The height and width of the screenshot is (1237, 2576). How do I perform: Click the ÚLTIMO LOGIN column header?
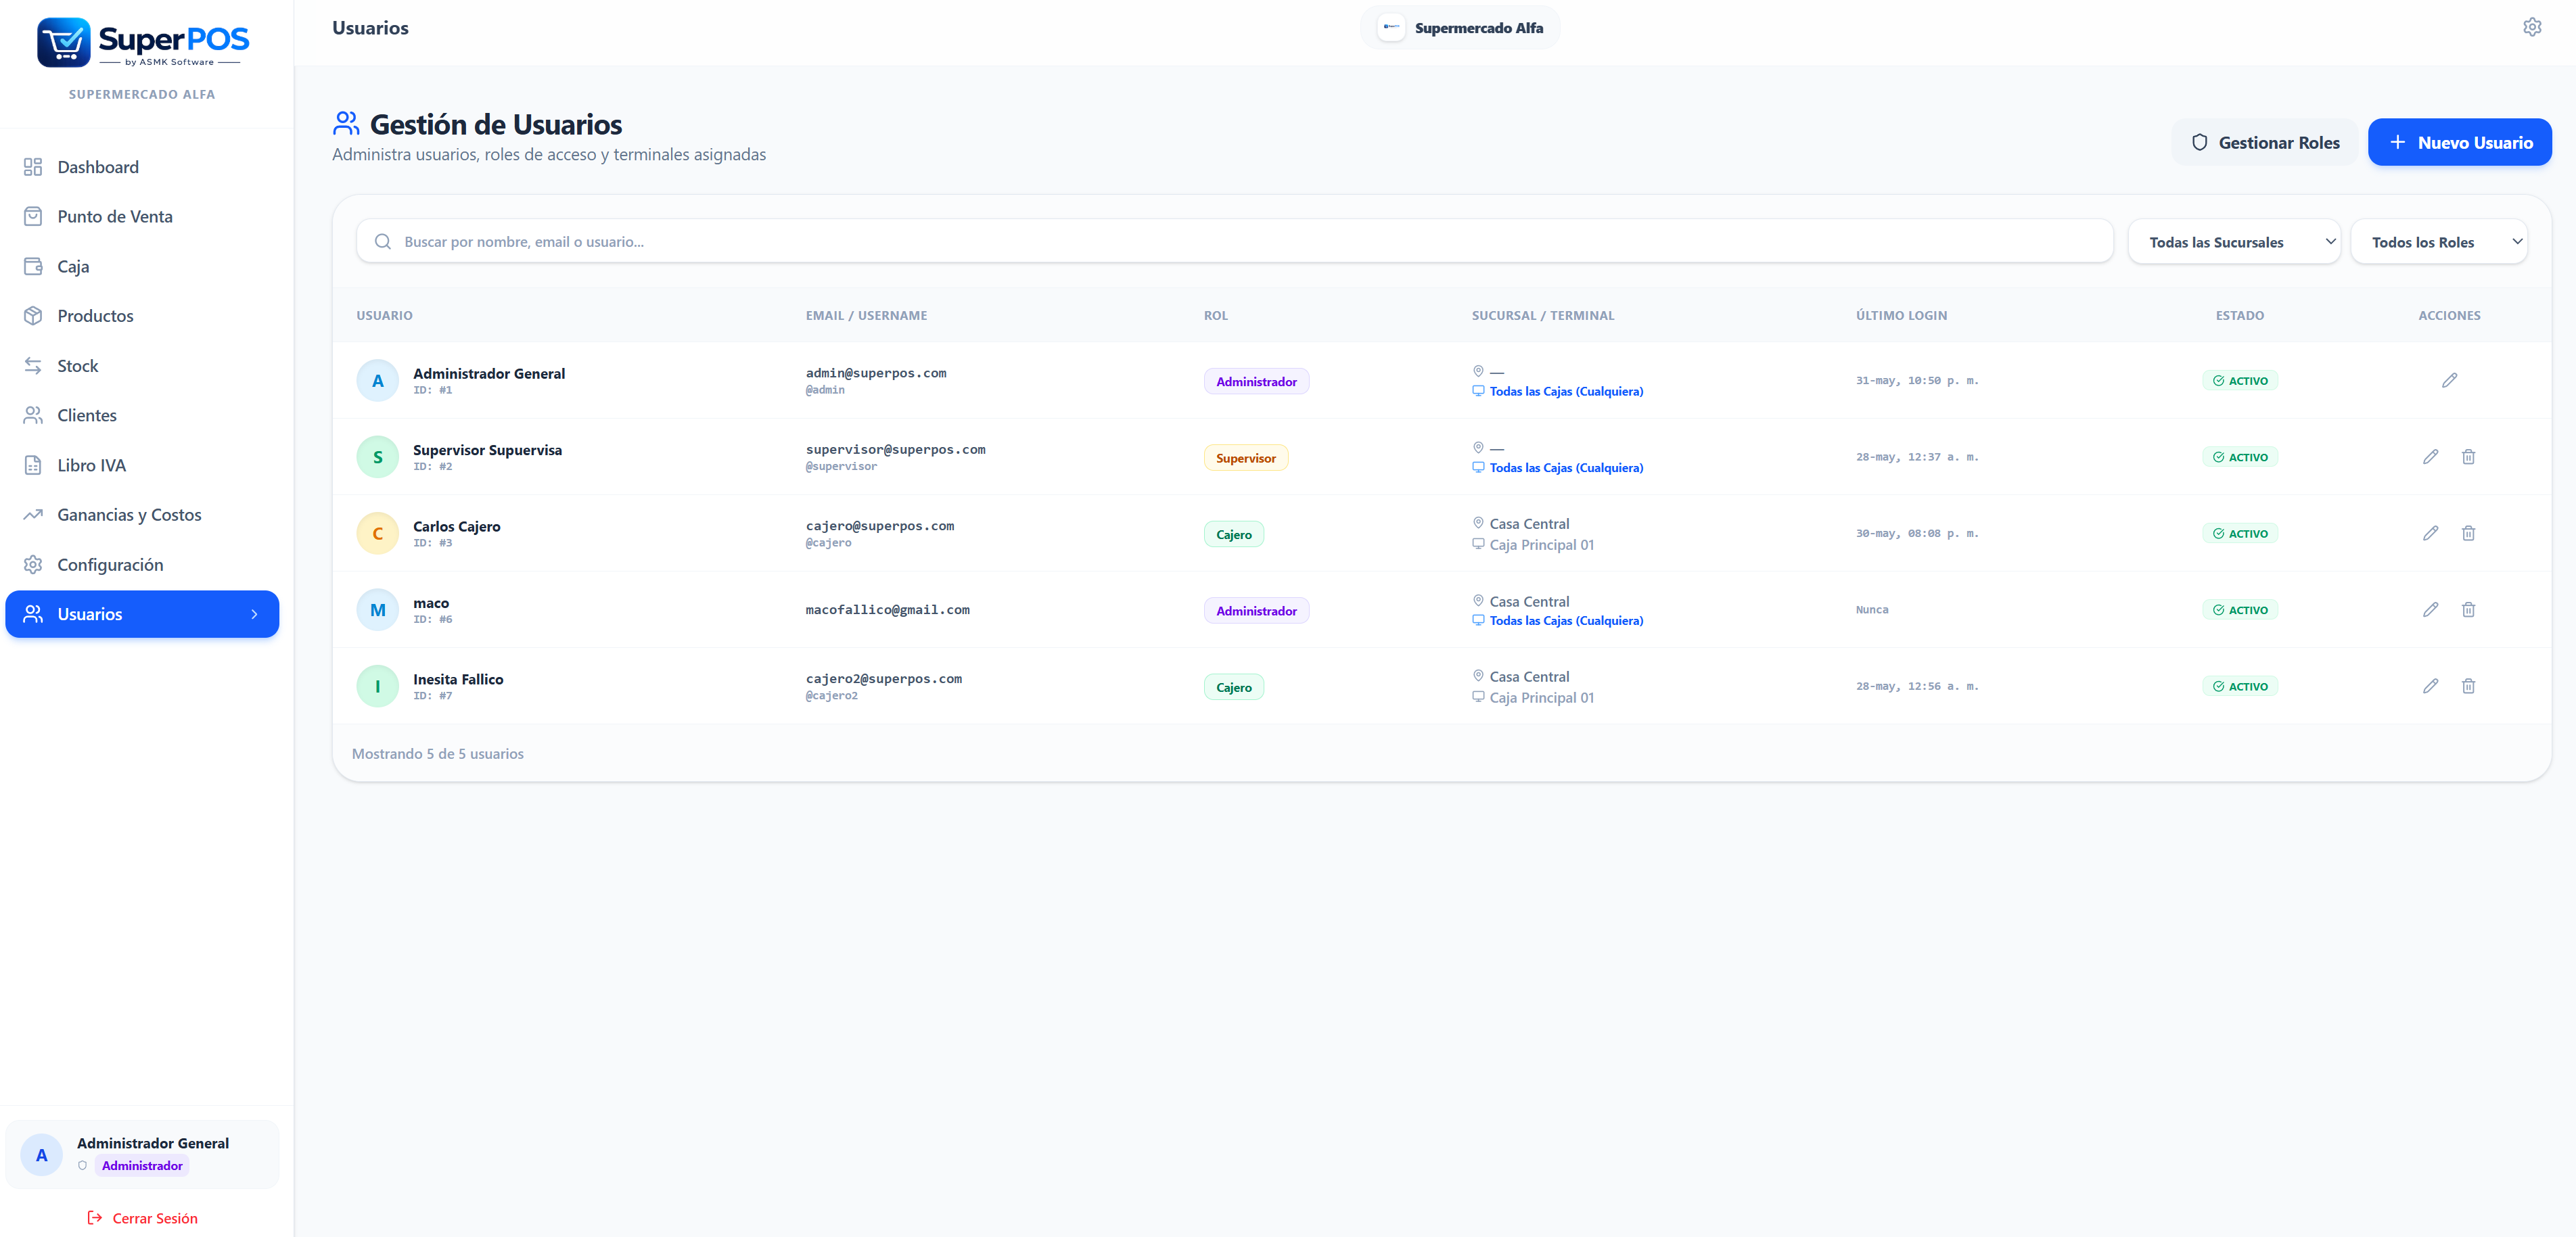coord(1901,316)
